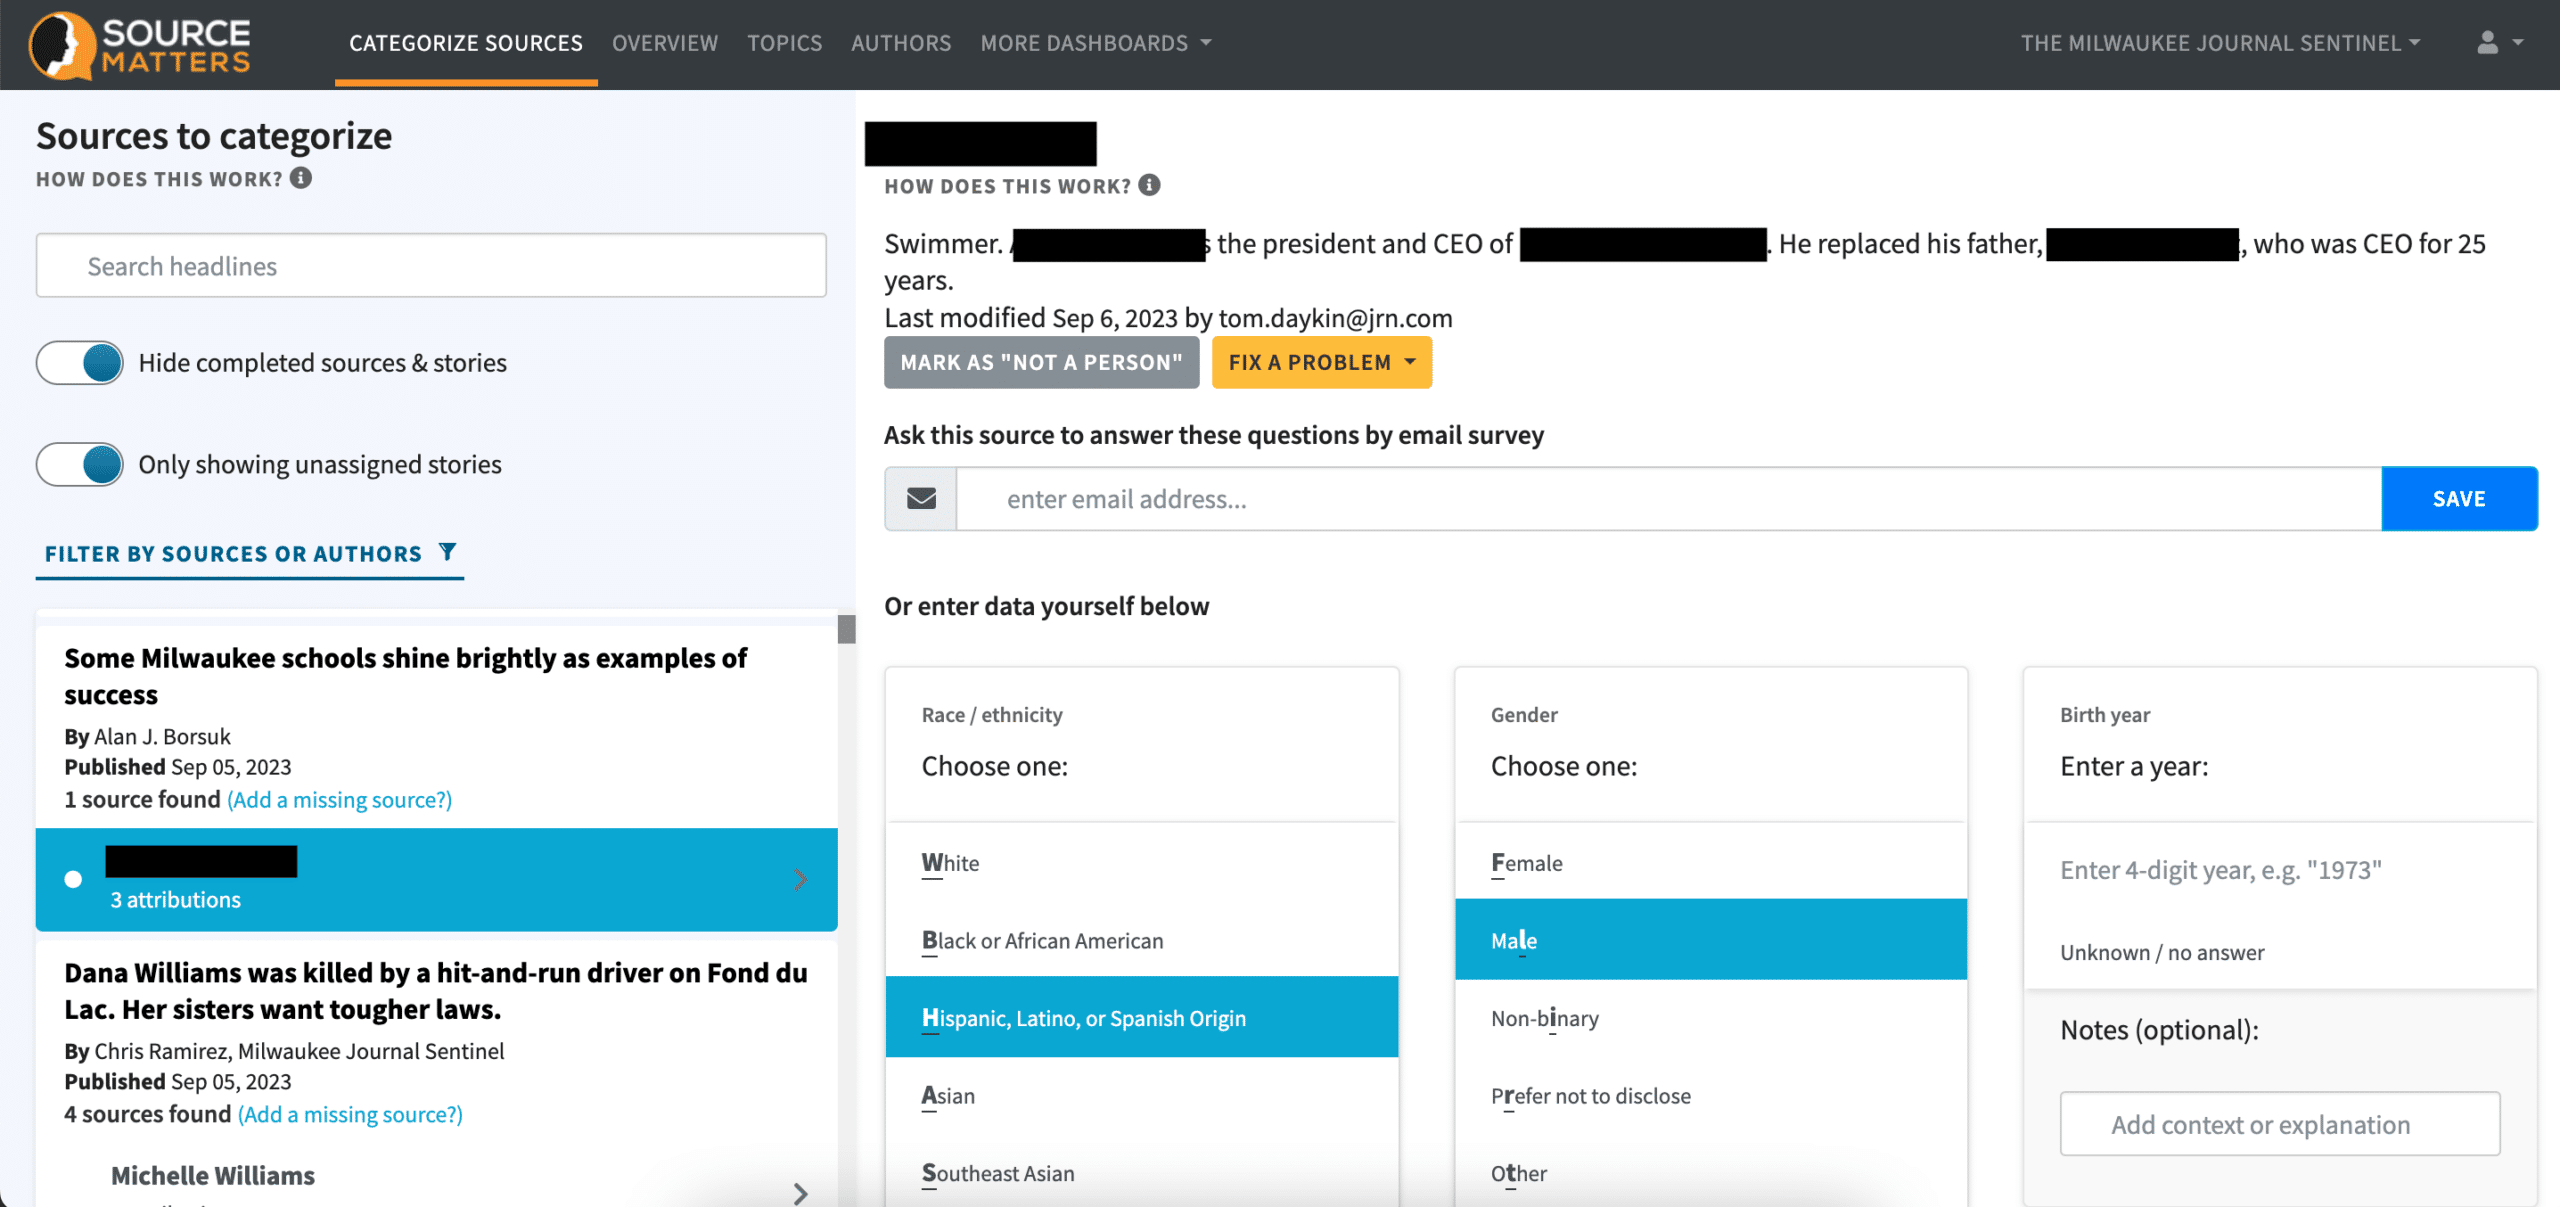Image resolution: width=2560 pixels, height=1207 pixels.
Task: Click Dana Williams hit-and-run headline
Action: [x=436, y=991]
